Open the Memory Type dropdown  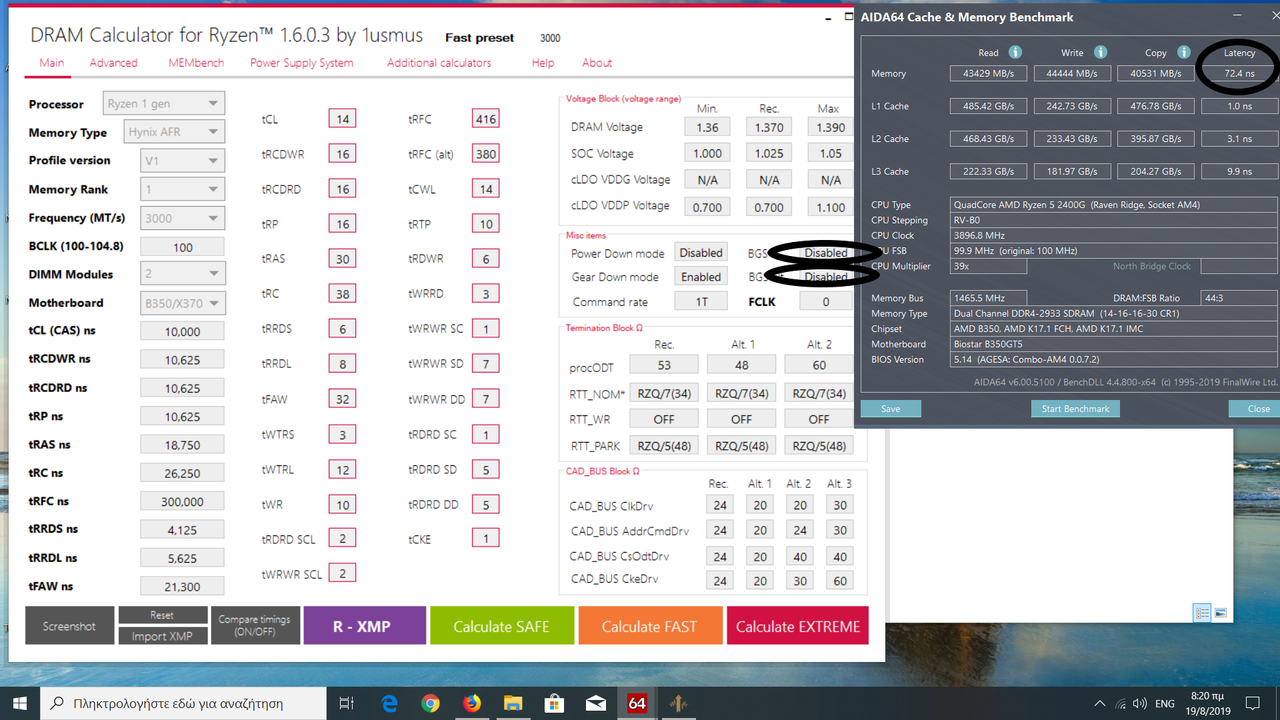click(174, 131)
